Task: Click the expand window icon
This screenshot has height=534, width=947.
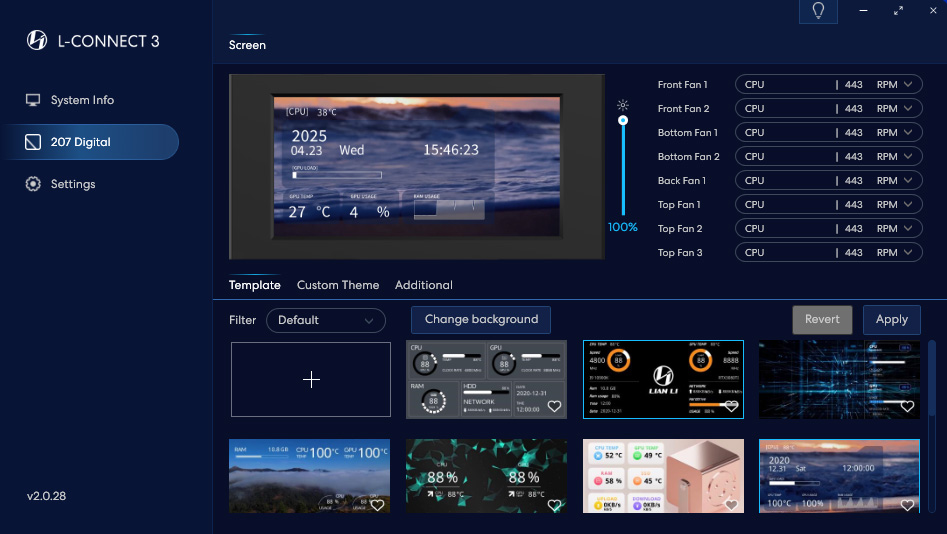Action: [898, 11]
